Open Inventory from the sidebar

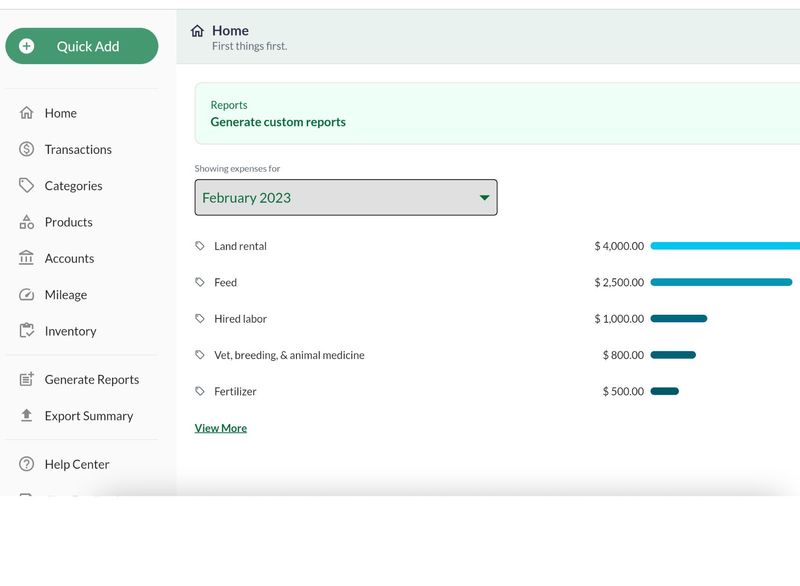click(x=70, y=331)
